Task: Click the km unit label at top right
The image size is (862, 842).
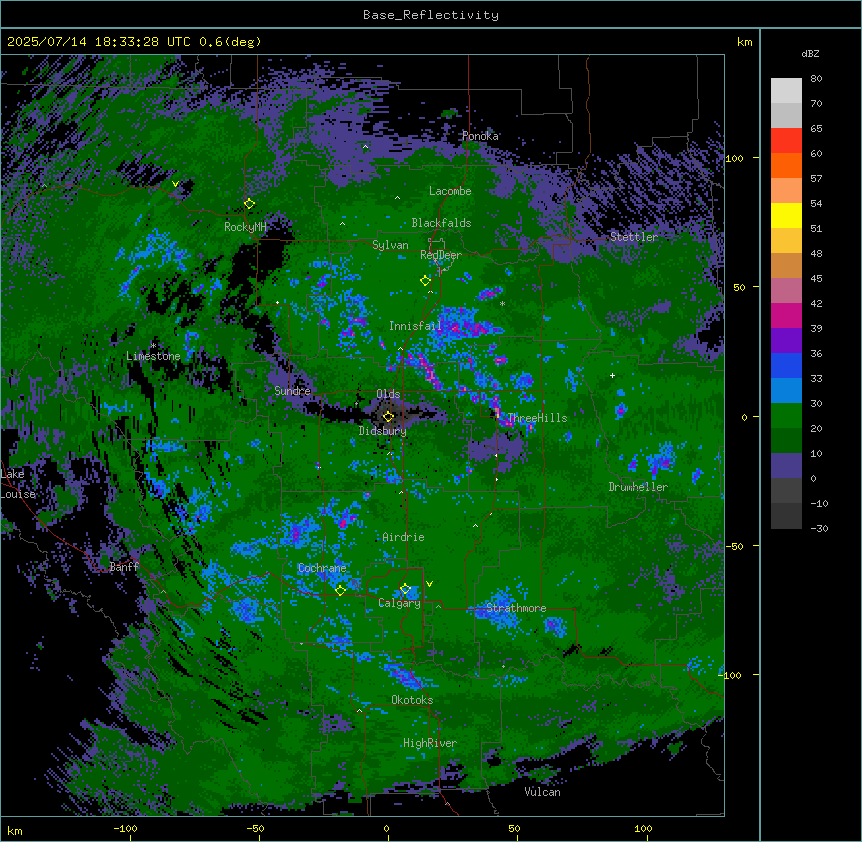Action: click(x=745, y=42)
